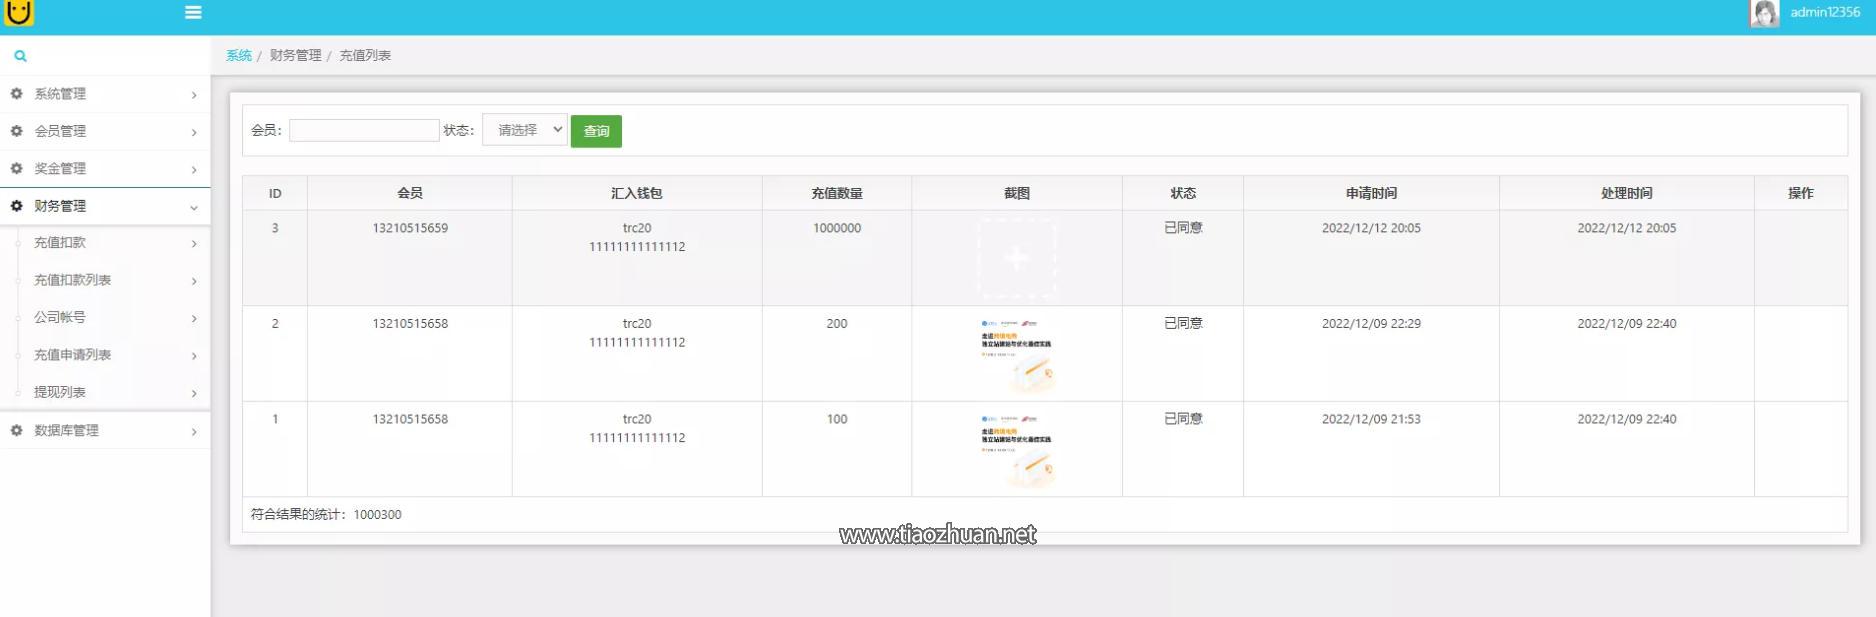Click gear icon beside 奖金管理
The width and height of the screenshot is (1876, 617).
coord(16,168)
